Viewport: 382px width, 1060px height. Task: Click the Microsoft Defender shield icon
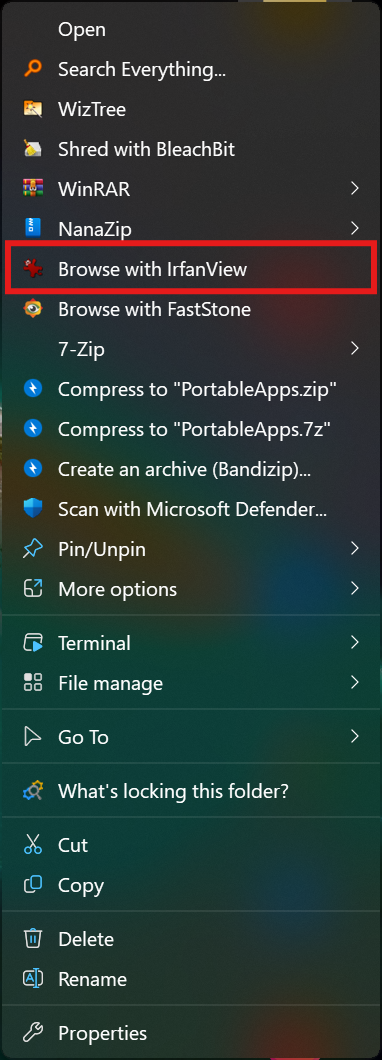point(32,509)
